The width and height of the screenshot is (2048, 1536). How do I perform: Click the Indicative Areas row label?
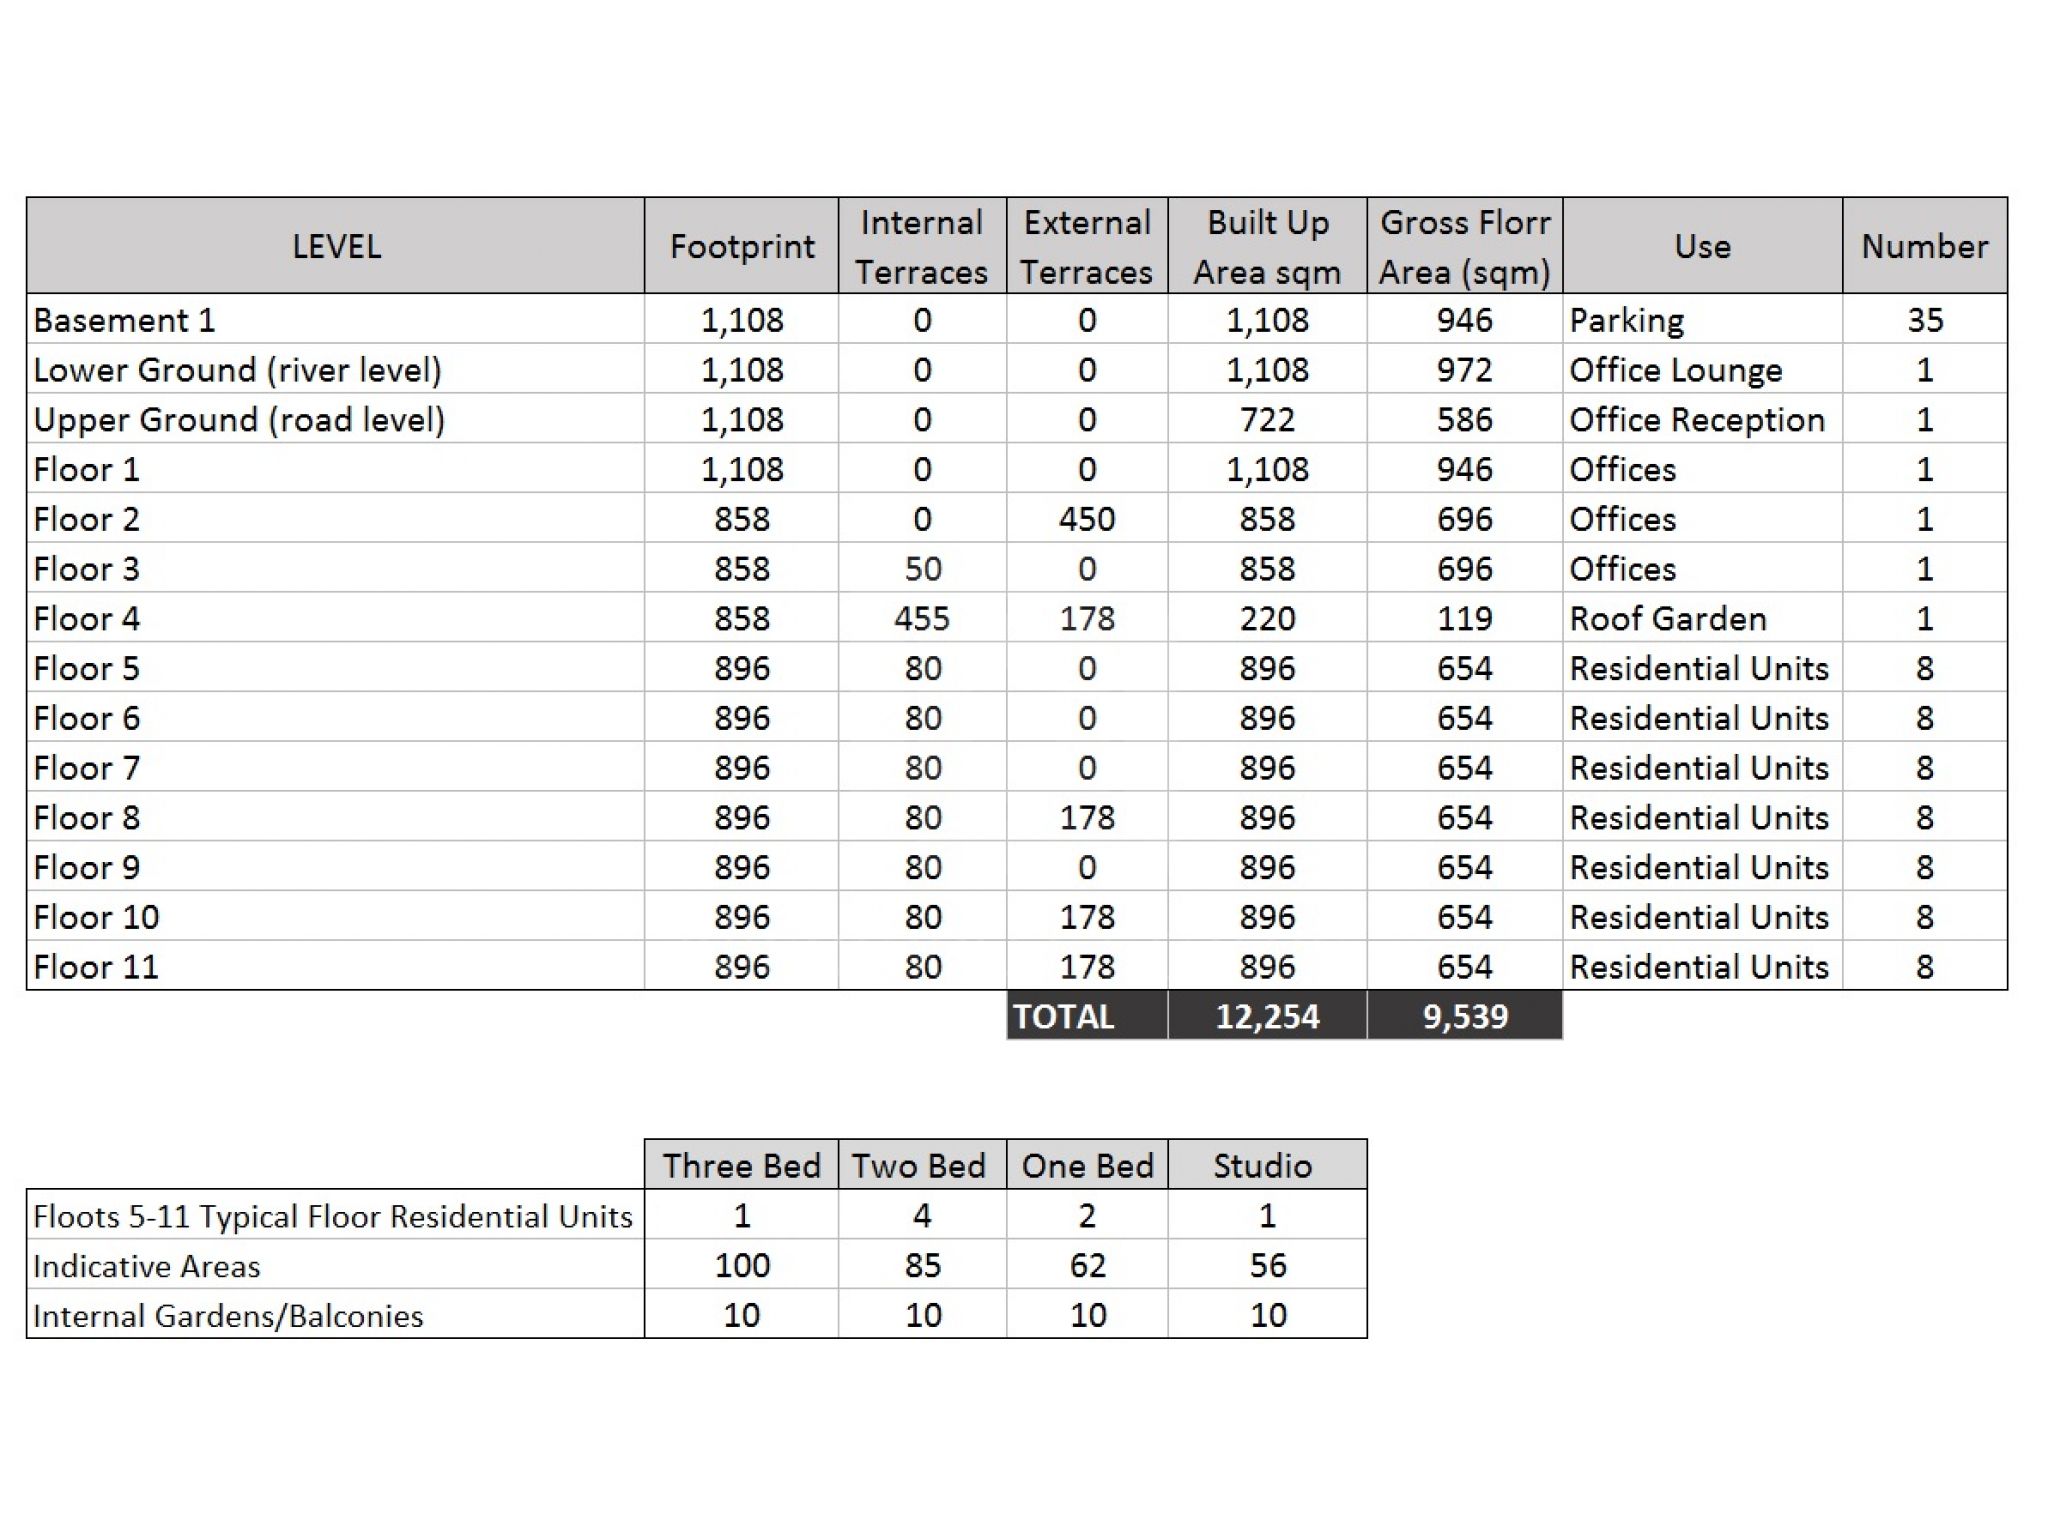coord(147,1266)
